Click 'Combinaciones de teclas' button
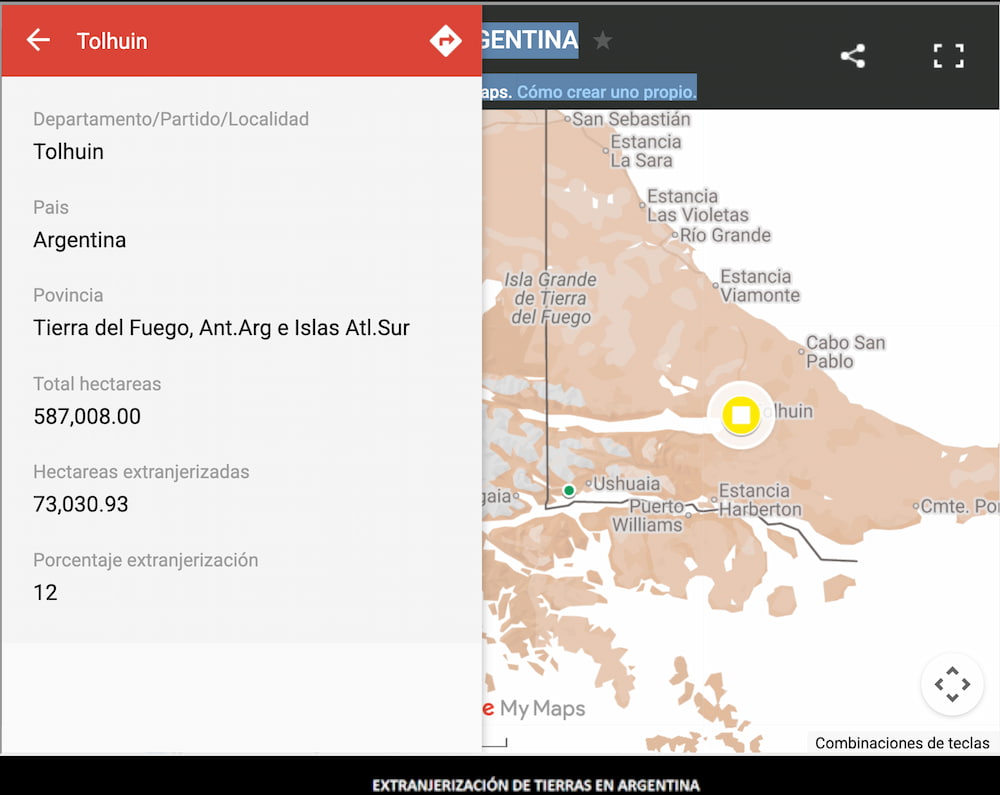The image size is (1000, 795). (902, 743)
